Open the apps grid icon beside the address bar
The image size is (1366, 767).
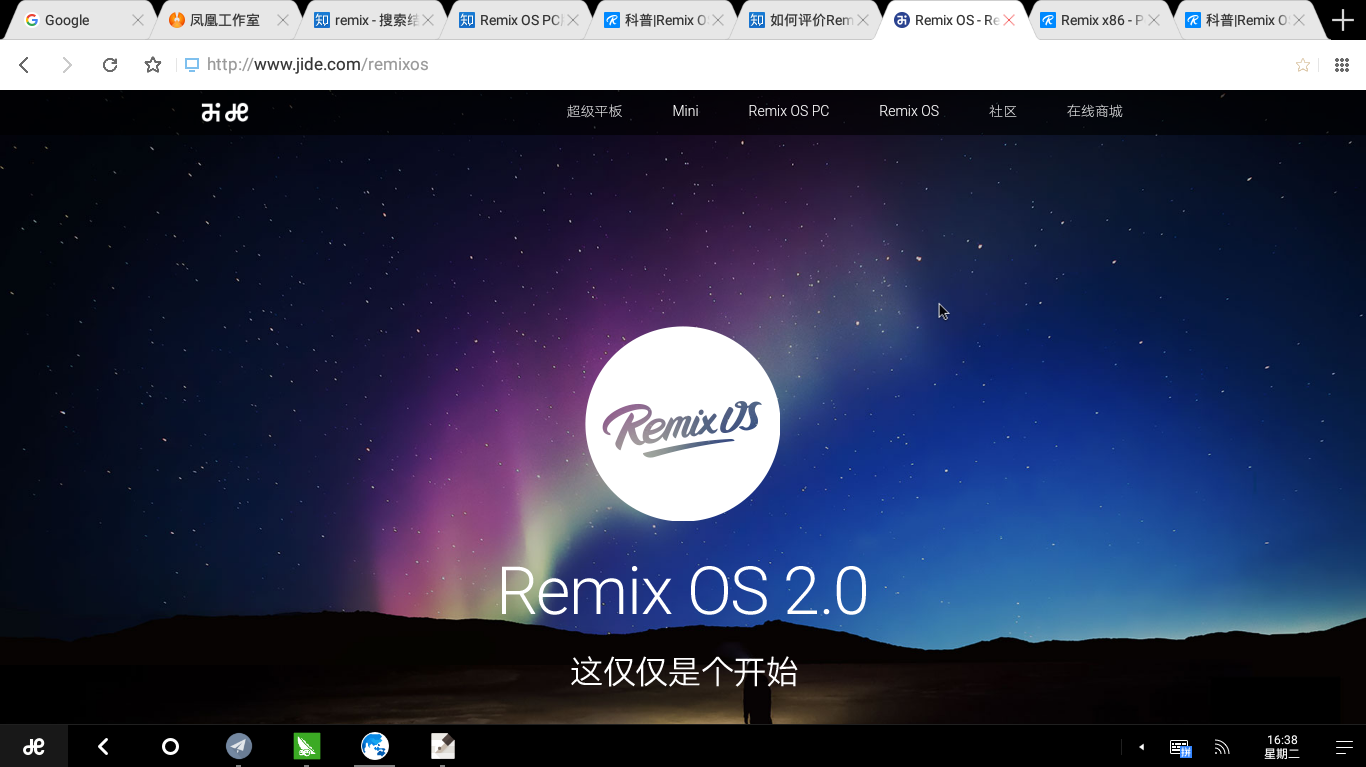click(1341, 64)
